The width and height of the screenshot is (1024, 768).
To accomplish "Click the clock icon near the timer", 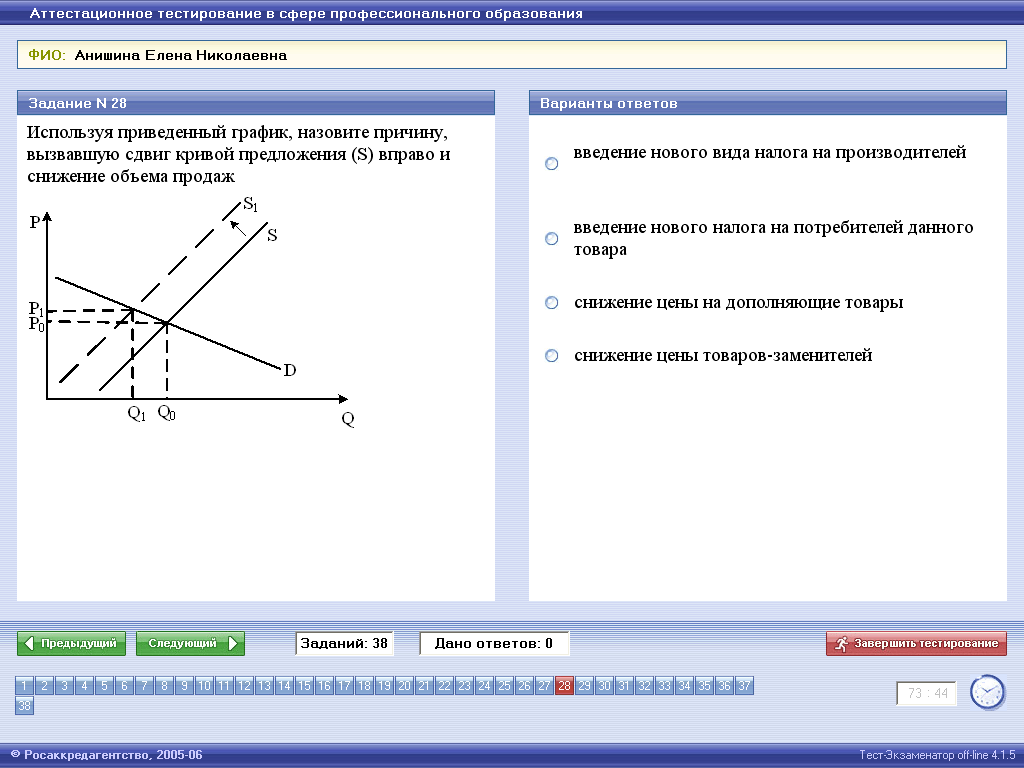I will 987,692.
